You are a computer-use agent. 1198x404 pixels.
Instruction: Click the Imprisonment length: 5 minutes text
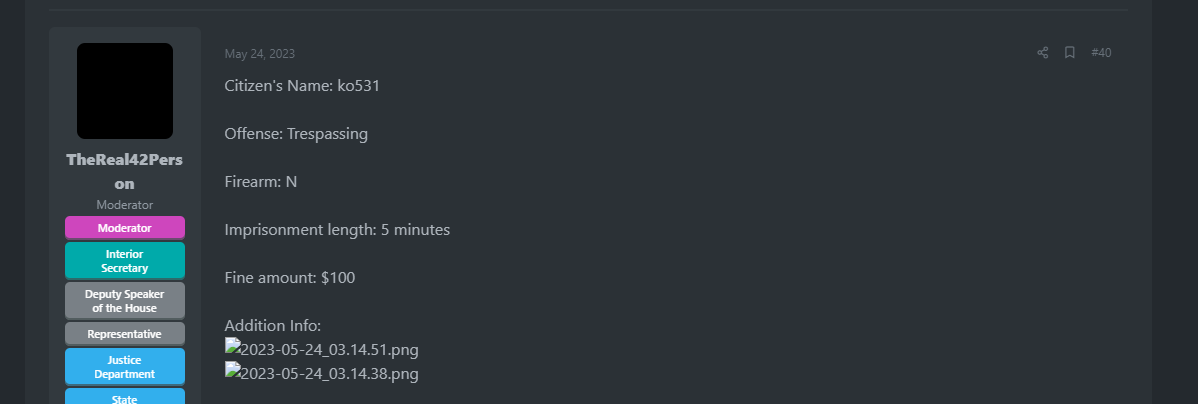point(337,230)
